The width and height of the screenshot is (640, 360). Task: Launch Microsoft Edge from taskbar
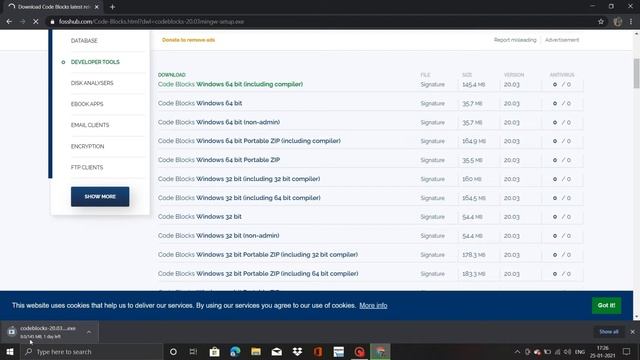point(235,352)
